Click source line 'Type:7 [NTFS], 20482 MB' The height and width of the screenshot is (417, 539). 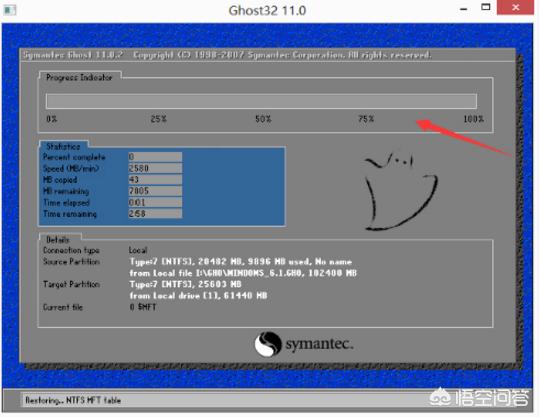240,262
